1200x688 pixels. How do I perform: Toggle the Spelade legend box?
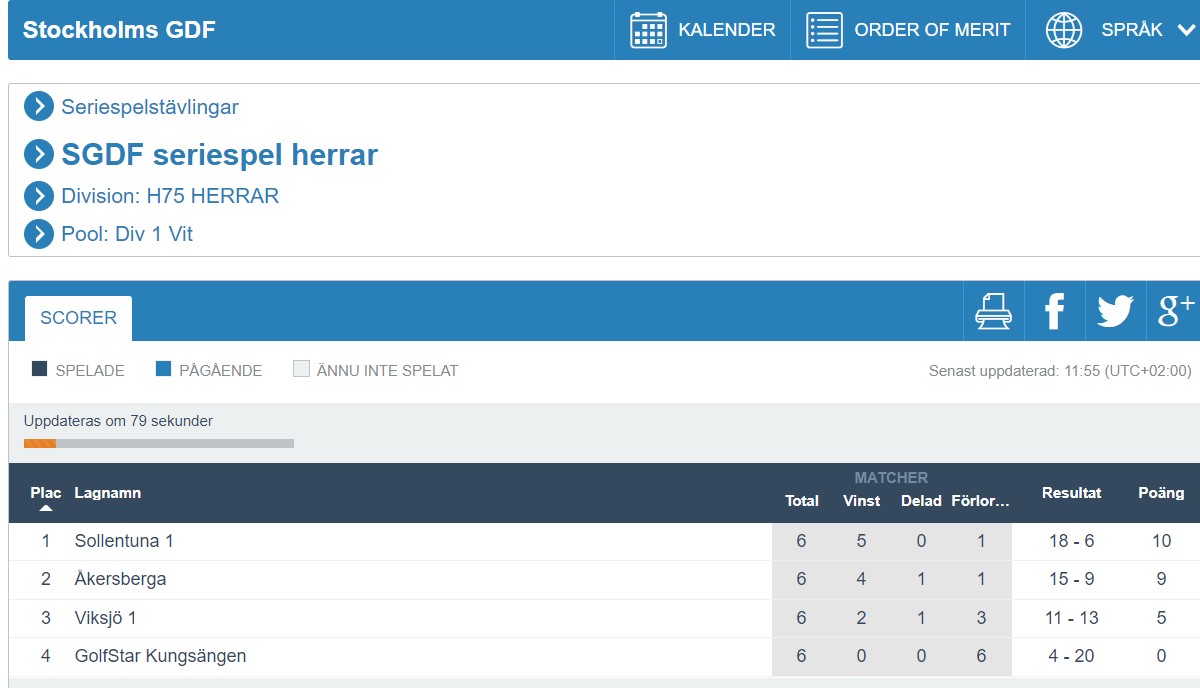(x=40, y=370)
